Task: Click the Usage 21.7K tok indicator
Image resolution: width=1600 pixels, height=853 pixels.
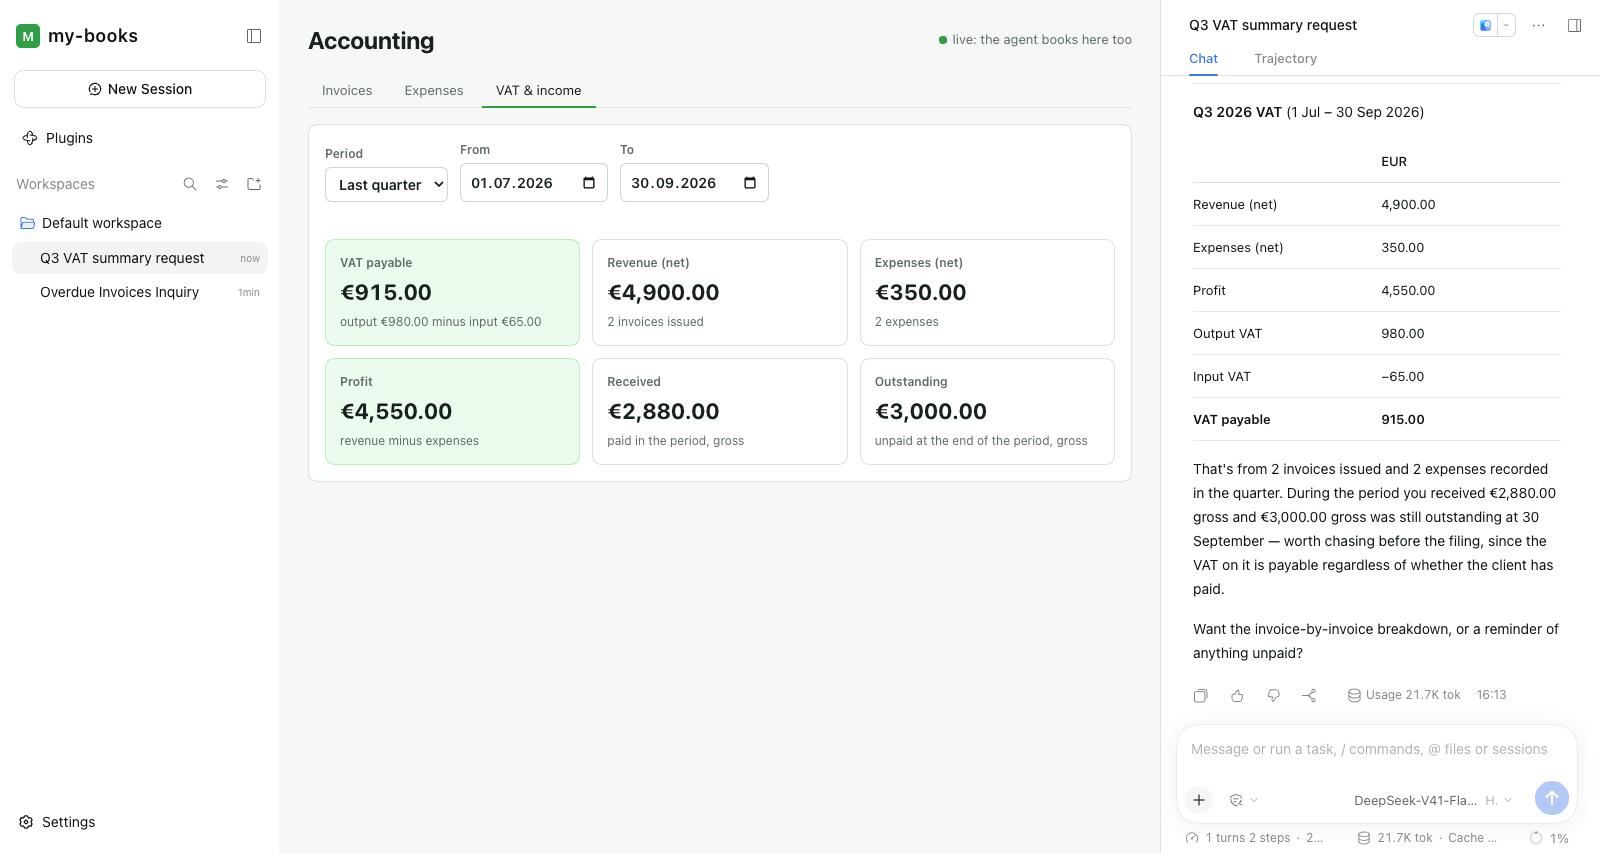Action: click(x=1404, y=695)
